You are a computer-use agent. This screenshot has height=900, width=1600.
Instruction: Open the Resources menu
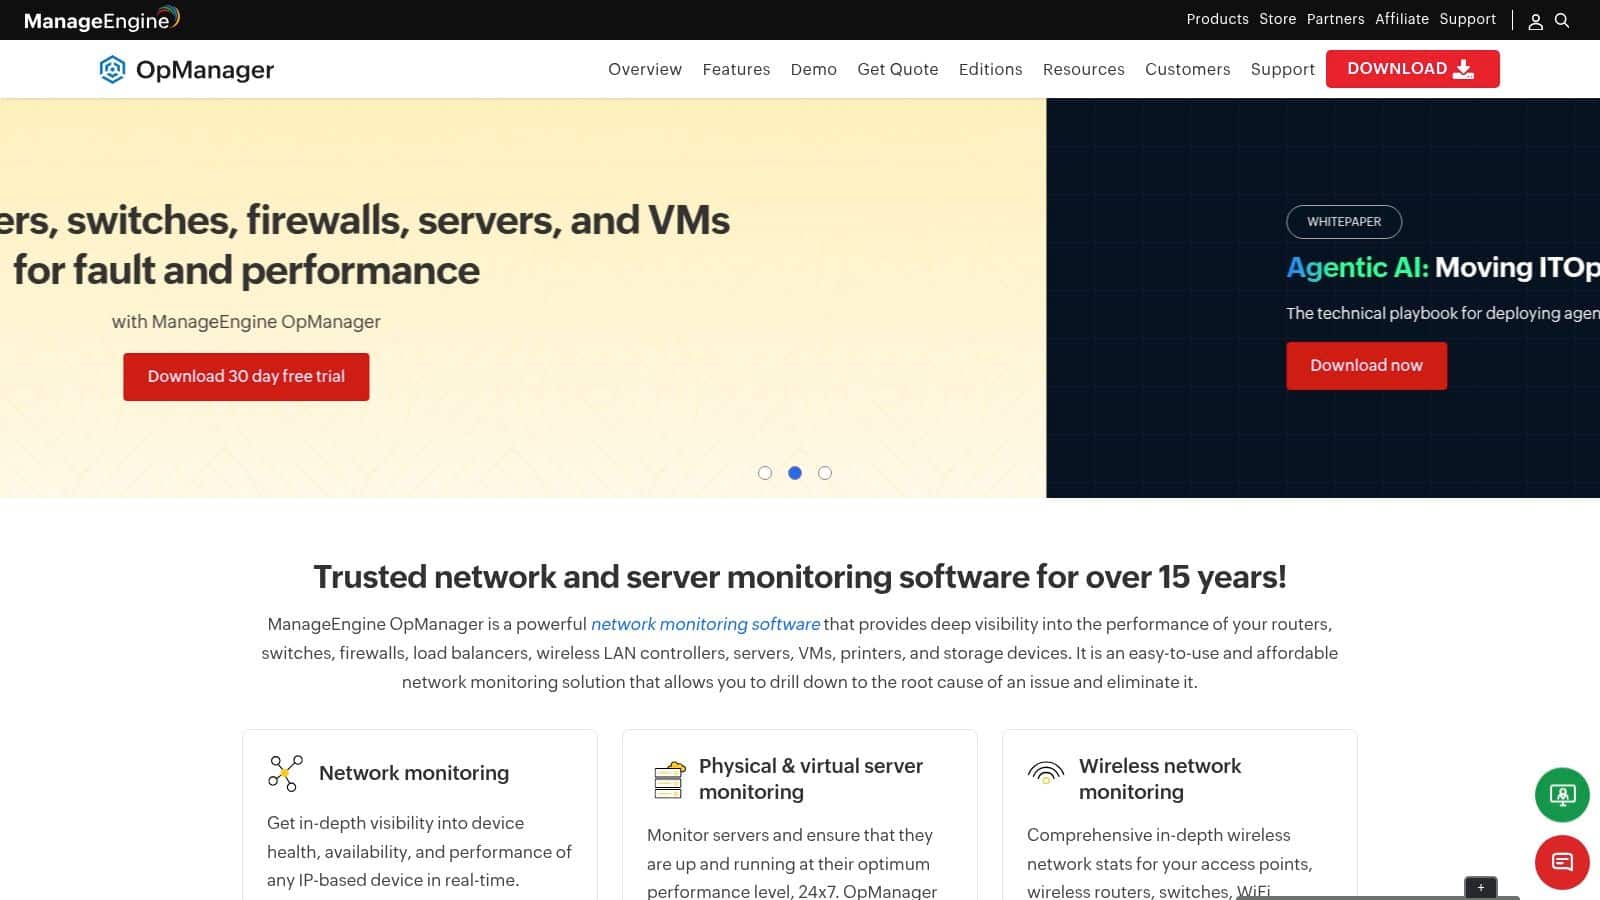point(1083,69)
